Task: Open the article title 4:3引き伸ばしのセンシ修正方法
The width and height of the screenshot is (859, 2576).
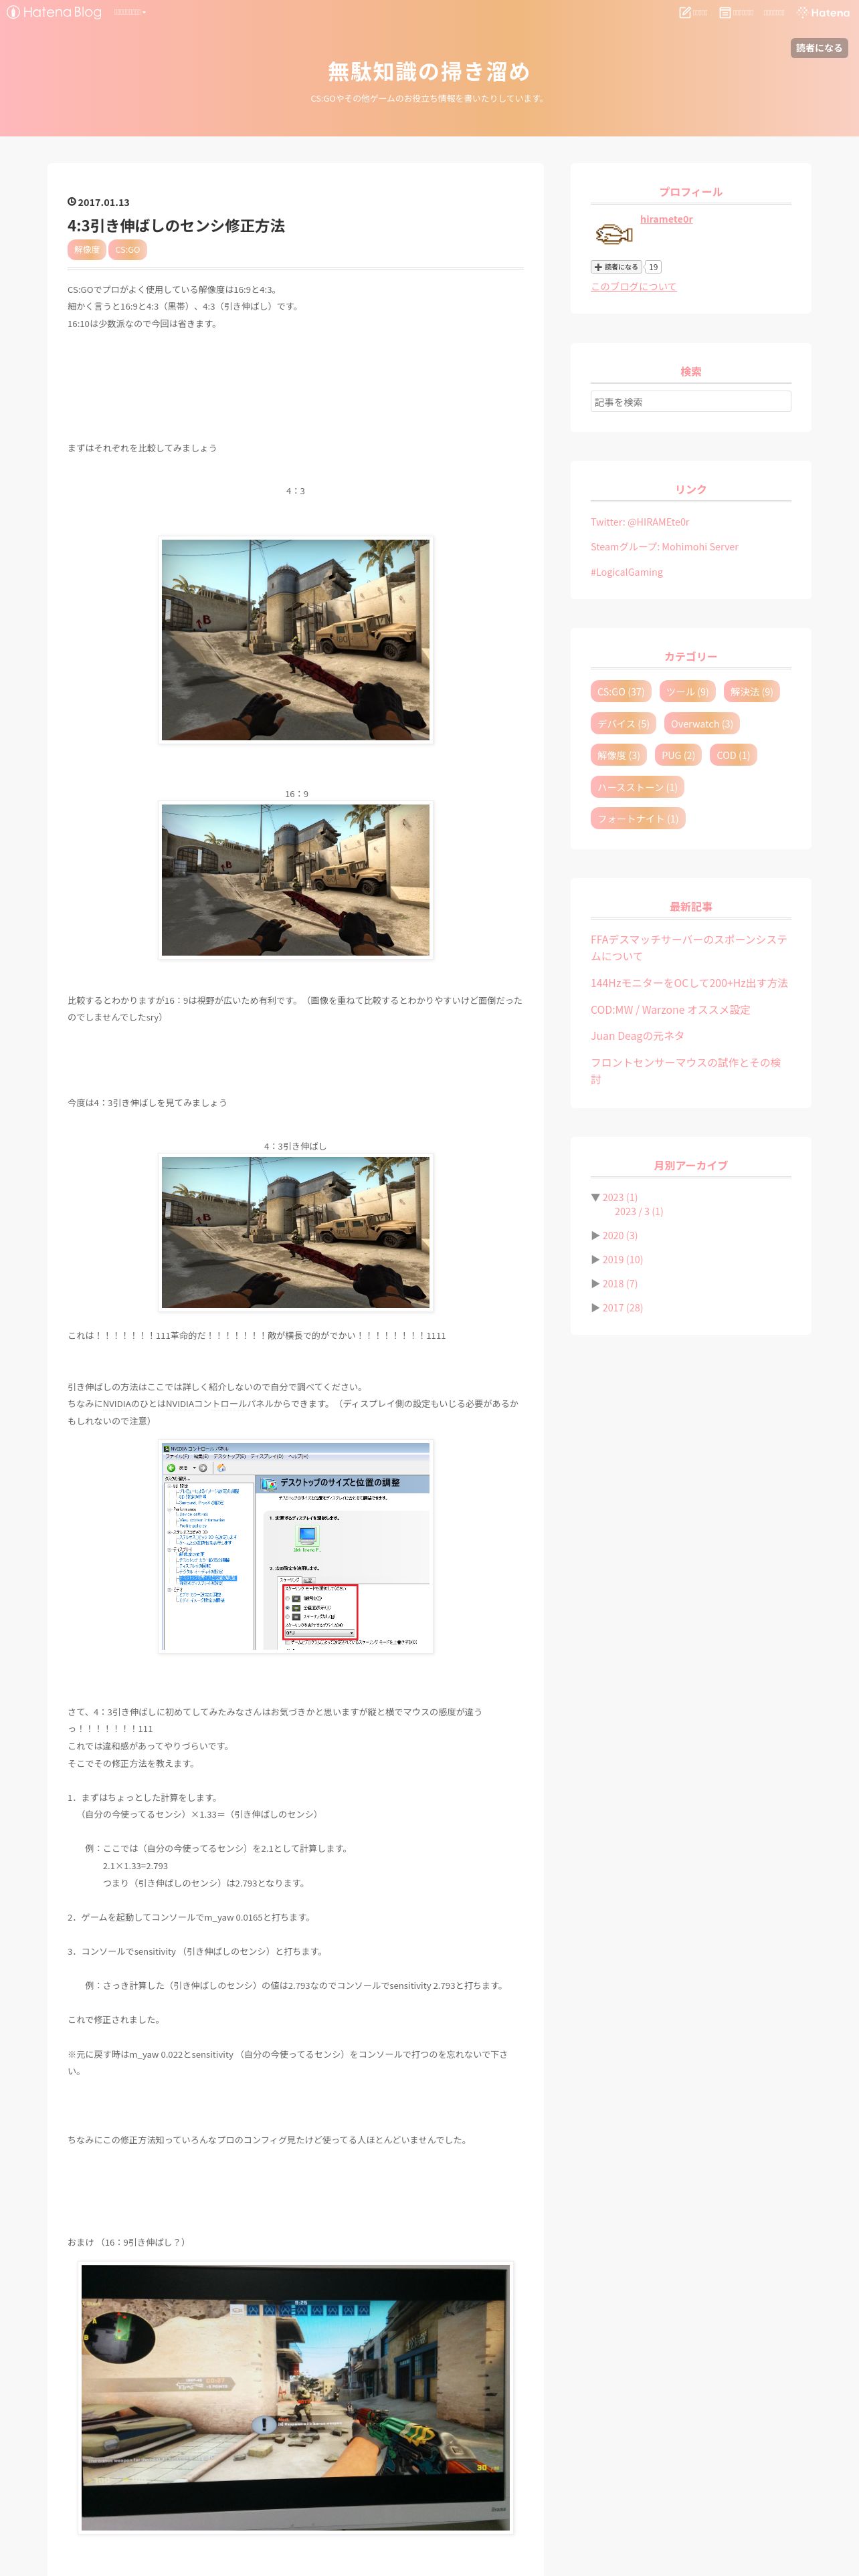Action: point(176,225)
